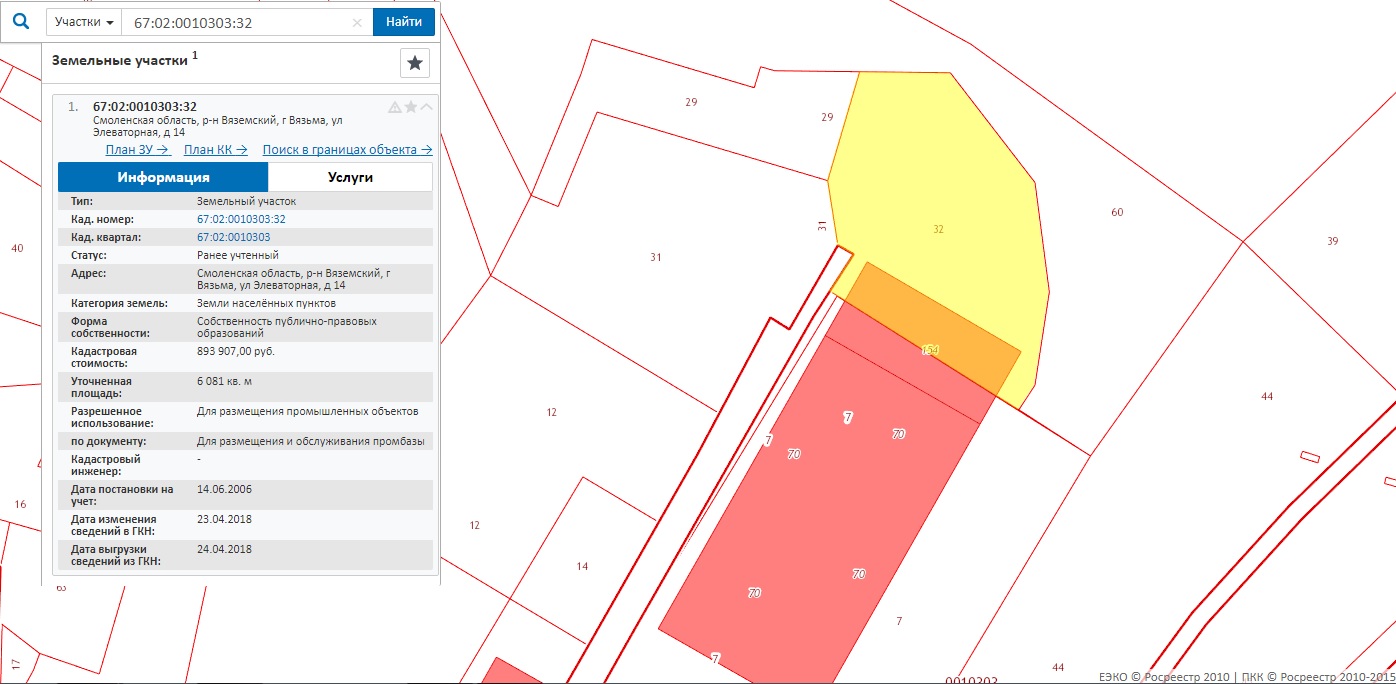Clear the search field with the X
Screen dimensions: 1396x684
pyautogui.click(x=358, y=22)
